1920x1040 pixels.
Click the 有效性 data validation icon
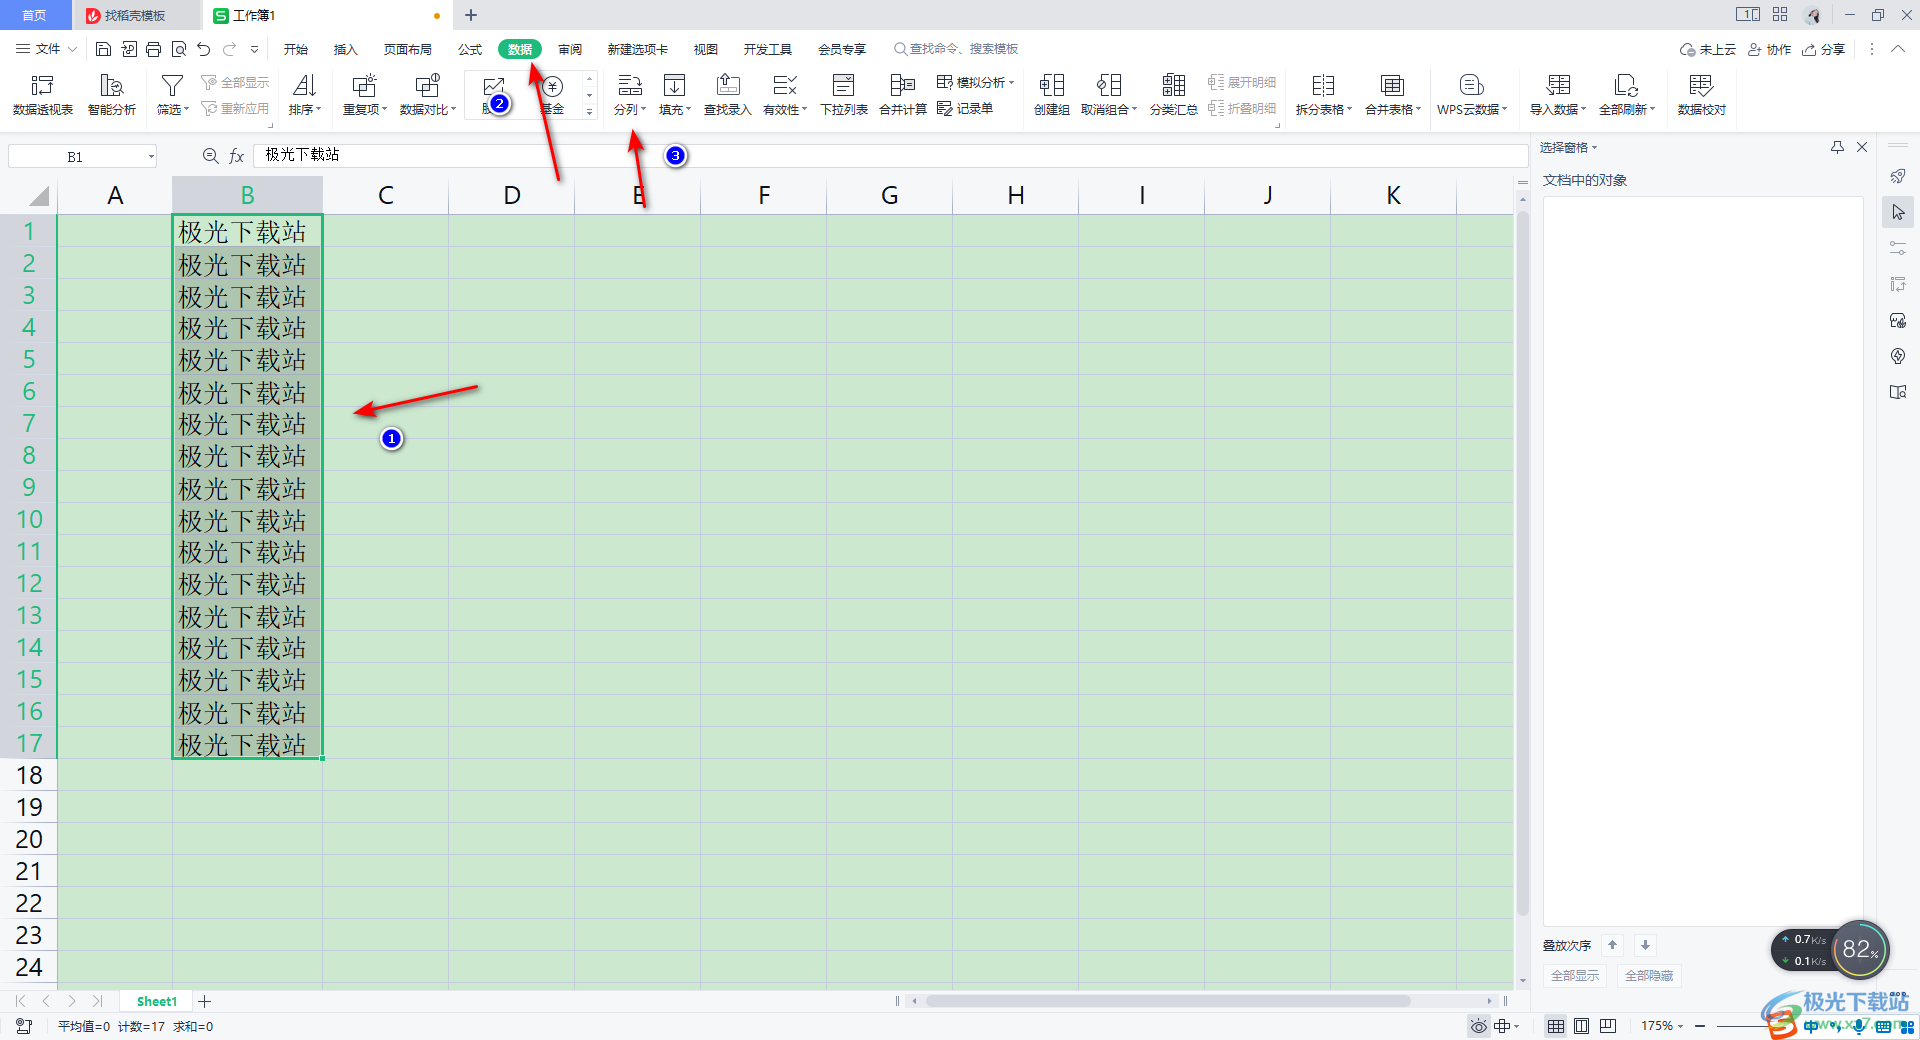[x=785, y=86]
